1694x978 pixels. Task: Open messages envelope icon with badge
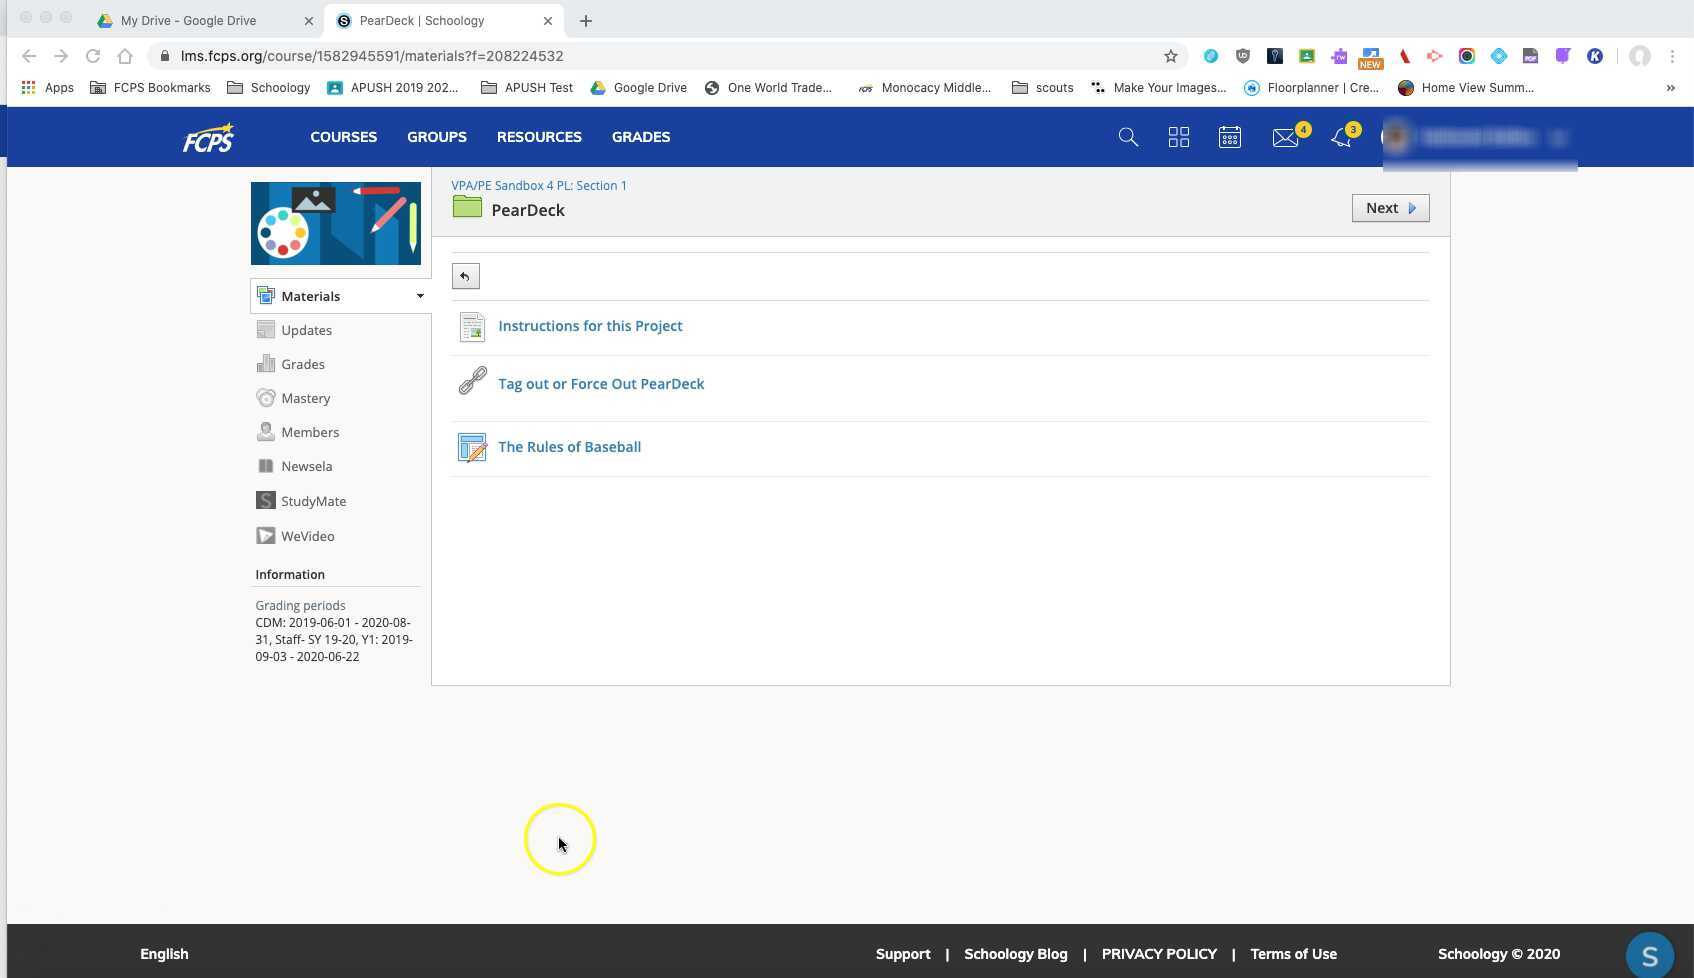(x=1285, y=137)
